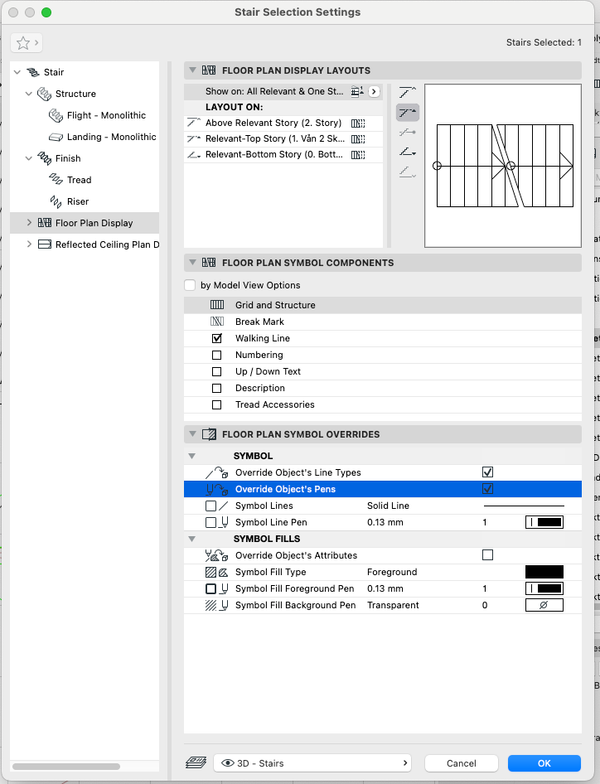Click the Symbol Fill Background Pen transparent swatch

click(x=544, y=605)
